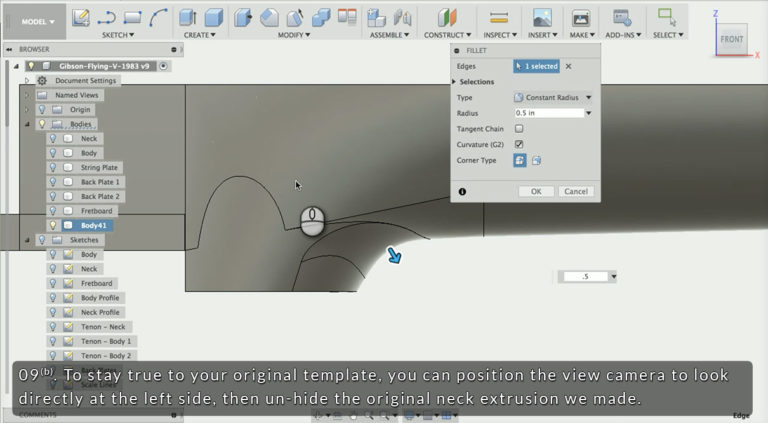Collapse the Bodies folder in browser

[x=27, y=124]
